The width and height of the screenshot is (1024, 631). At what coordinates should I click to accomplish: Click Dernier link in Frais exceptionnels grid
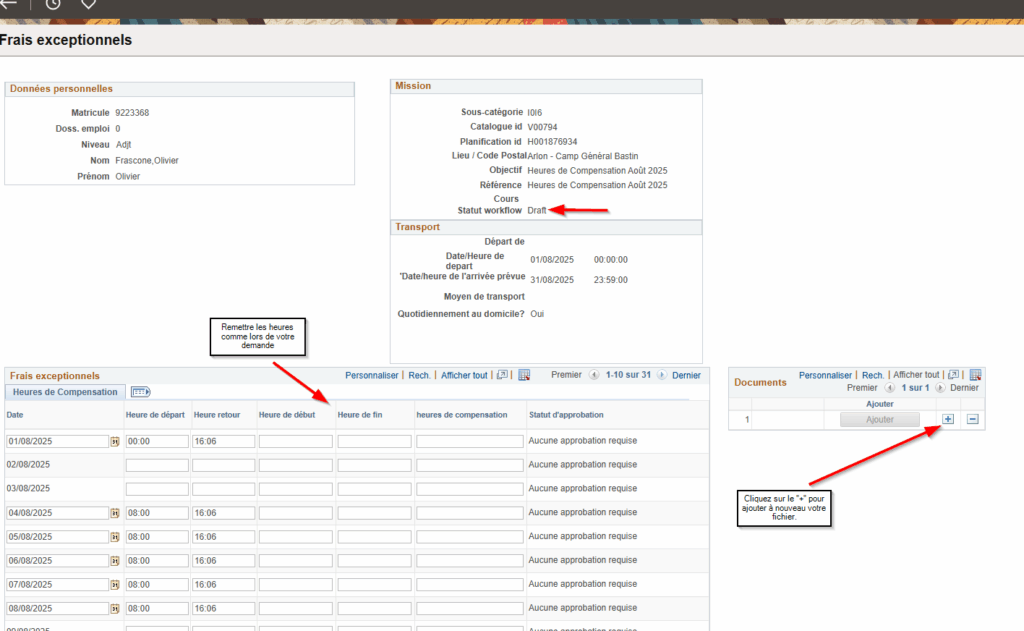click(x=686, y=375)
